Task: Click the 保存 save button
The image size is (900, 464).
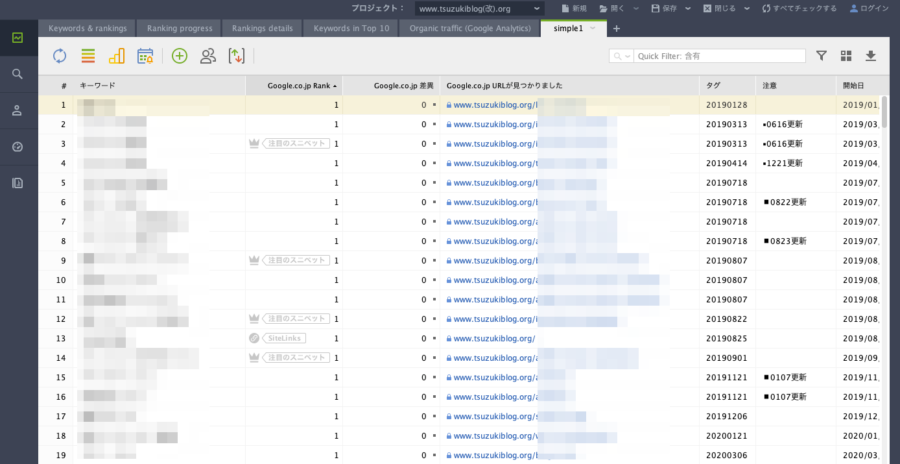Action: pyautogui.click(x=664, y=9)
